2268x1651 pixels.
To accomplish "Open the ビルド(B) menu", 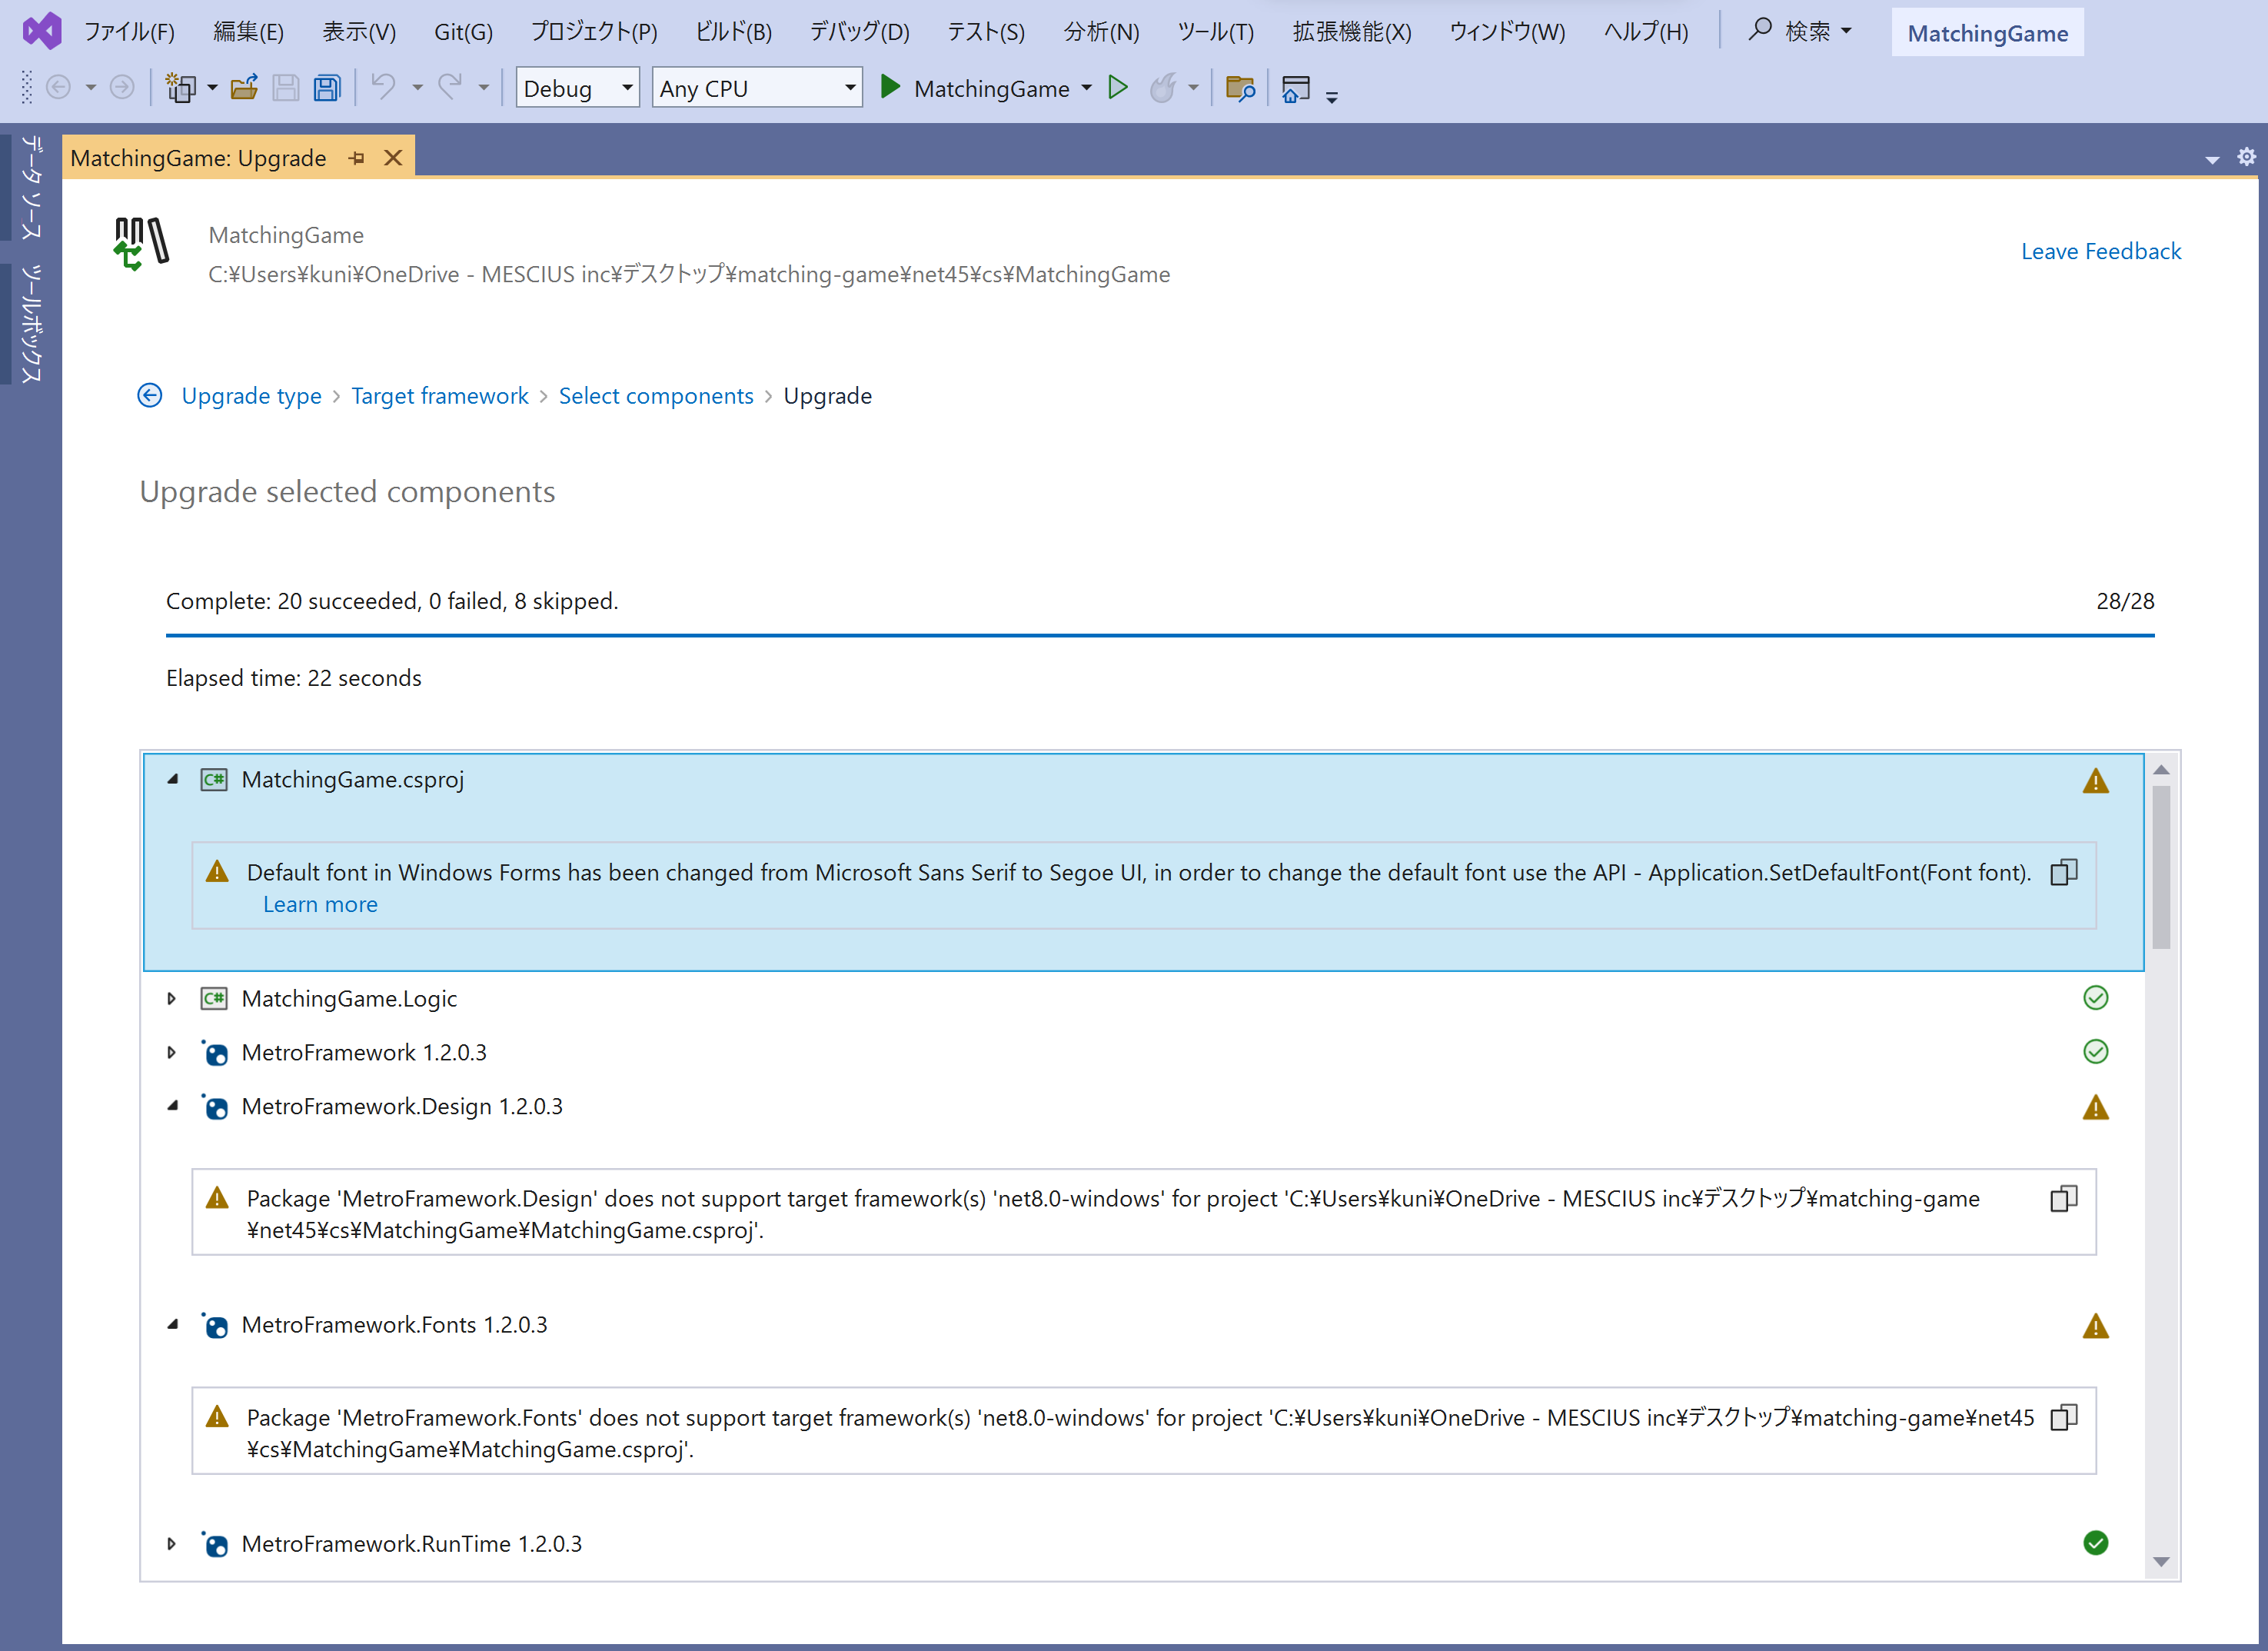I will (x=733, y=32).
